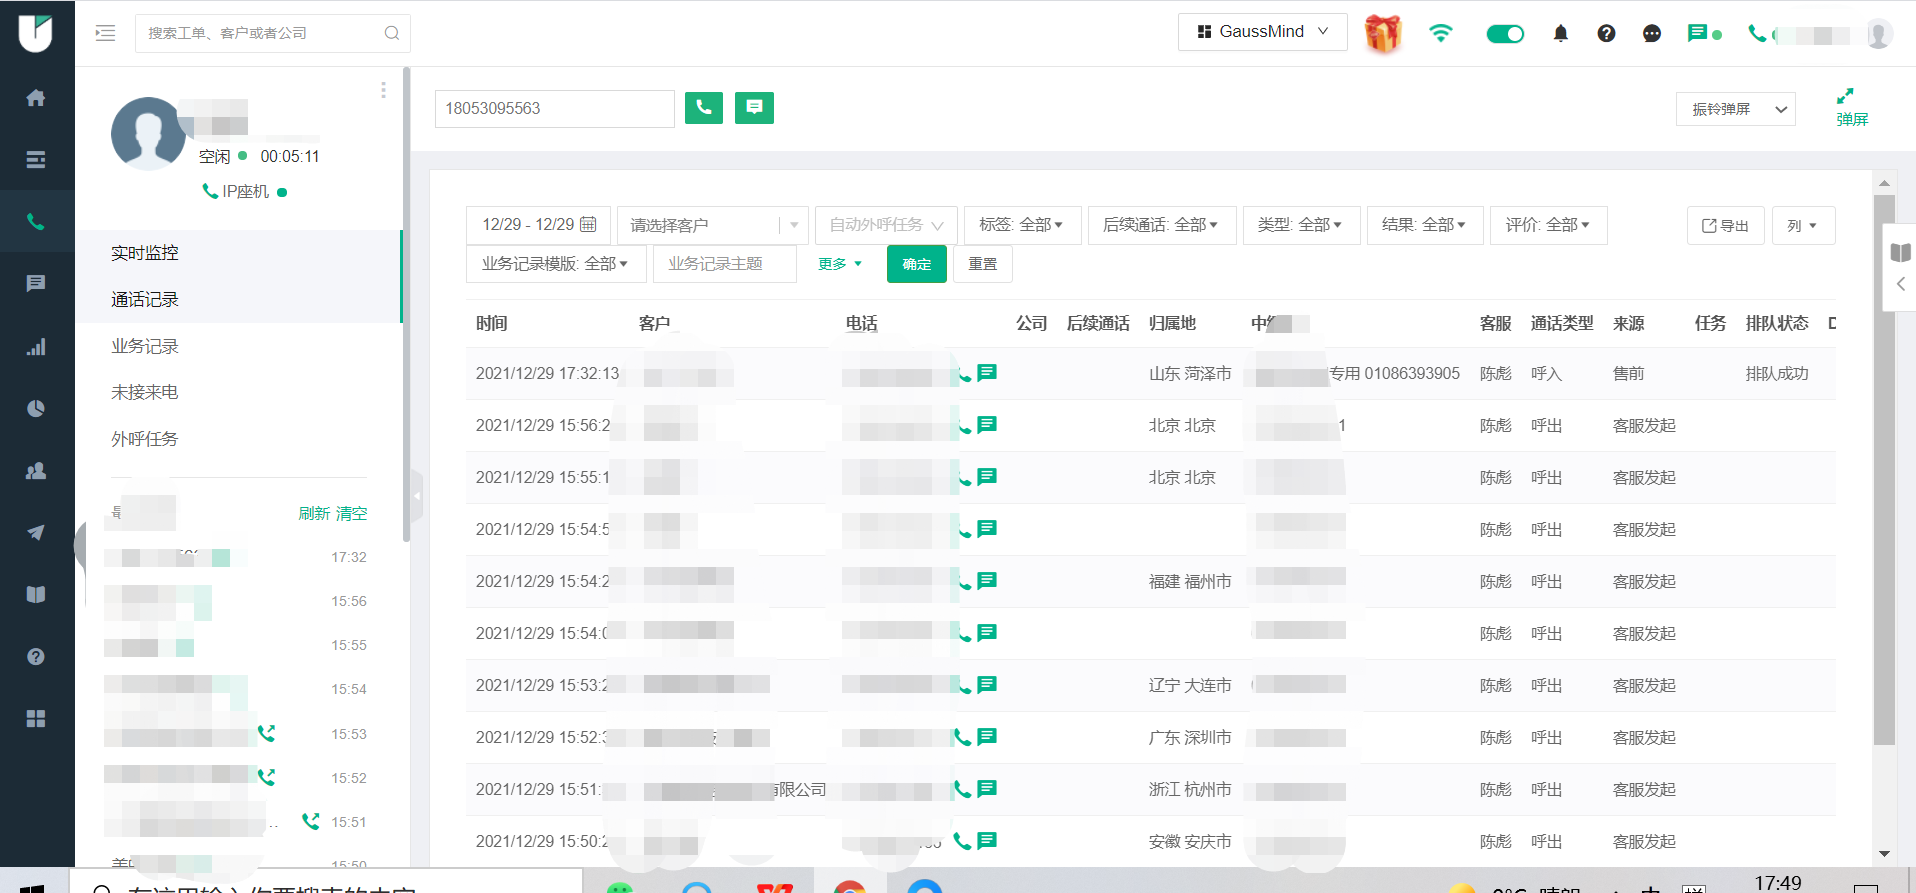1916x893 pixels.
Task: Open the user avatar in top bar
Action: tap(1879, 34)
